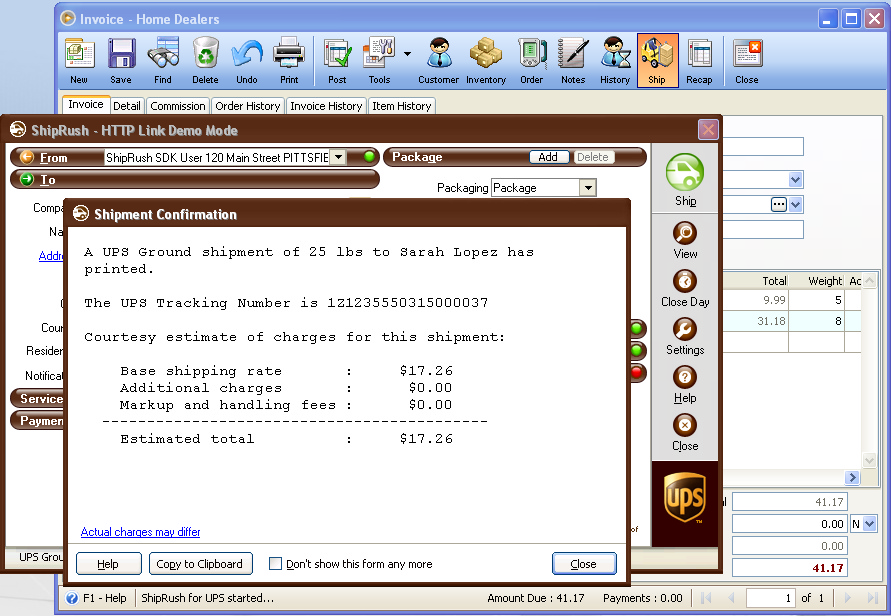Select the Ship forklift toolbar icon
891x616 pixels.
click(657, 61)
